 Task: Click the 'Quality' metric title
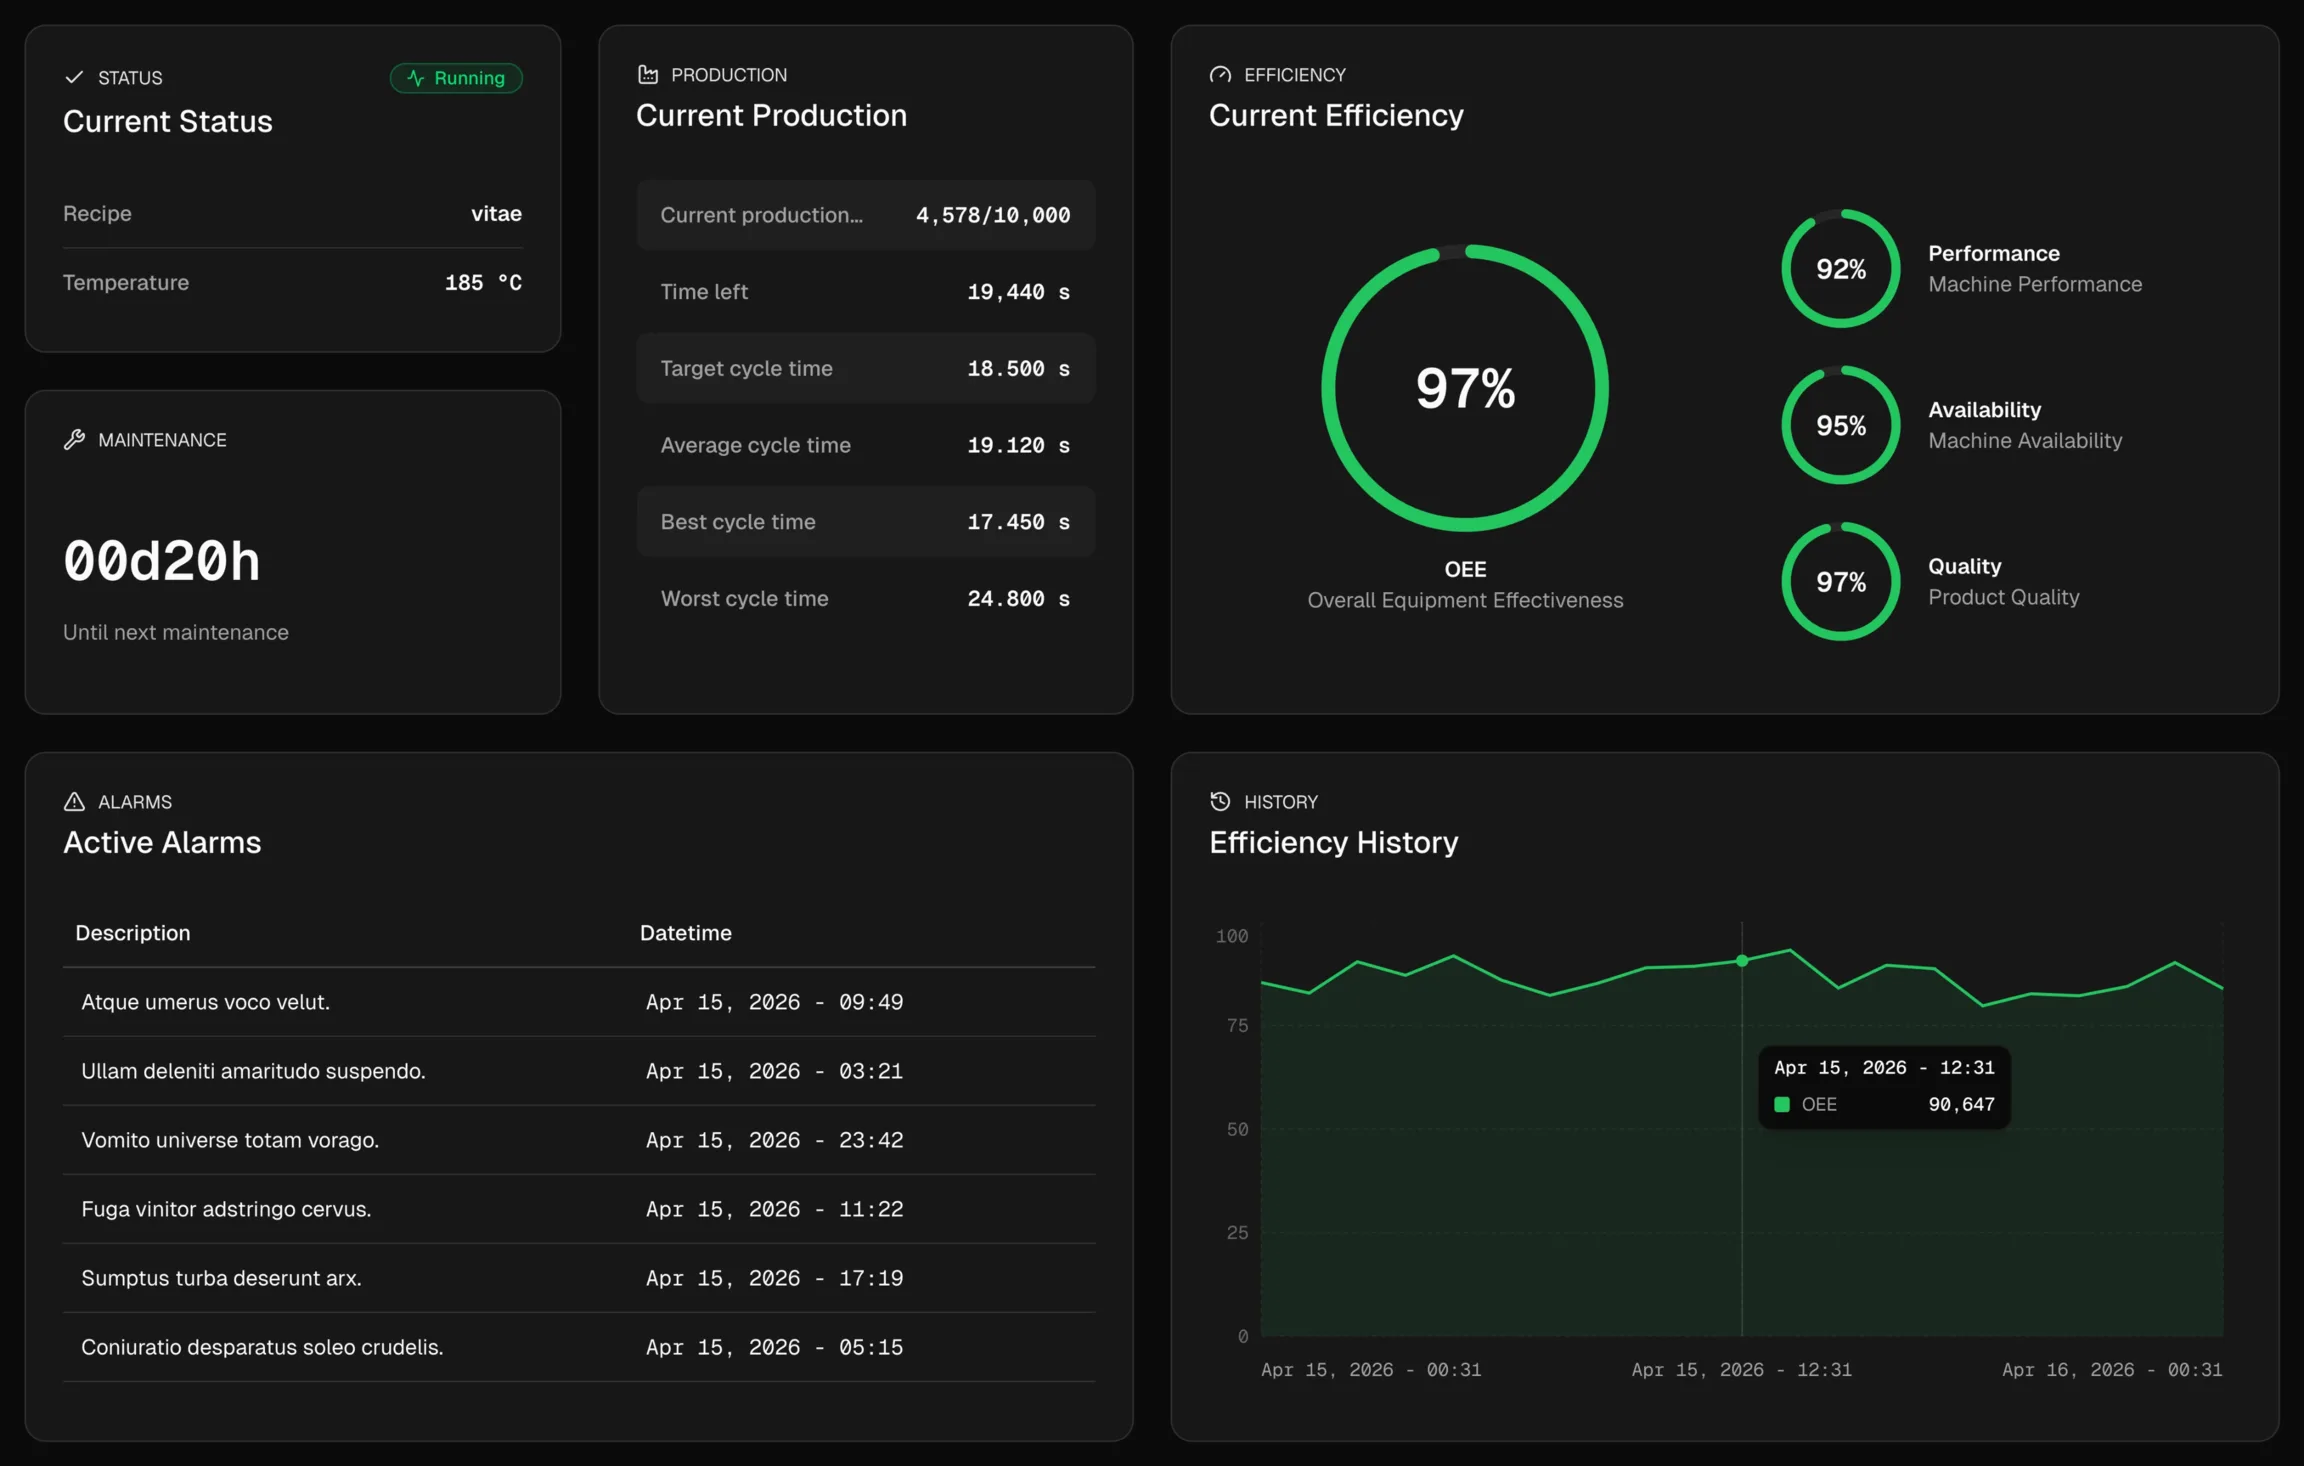click(x=1965, y=566)
